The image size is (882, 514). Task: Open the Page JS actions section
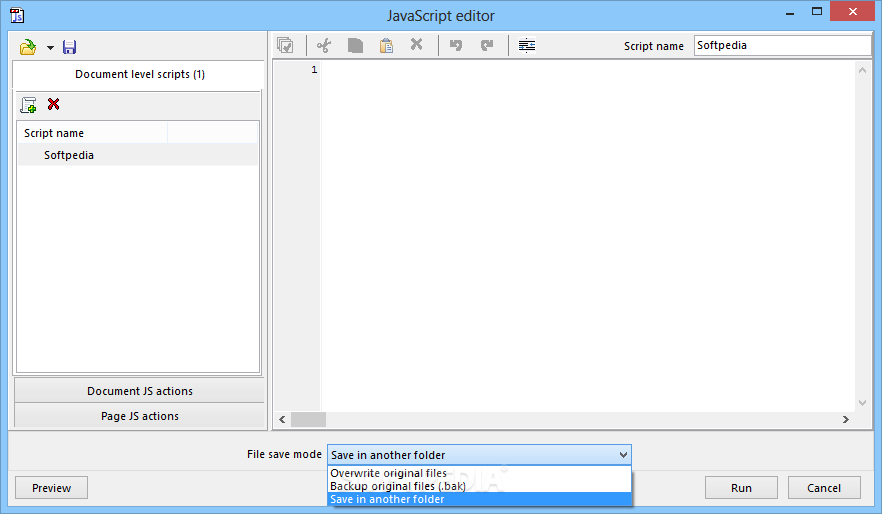pos(139,416)
